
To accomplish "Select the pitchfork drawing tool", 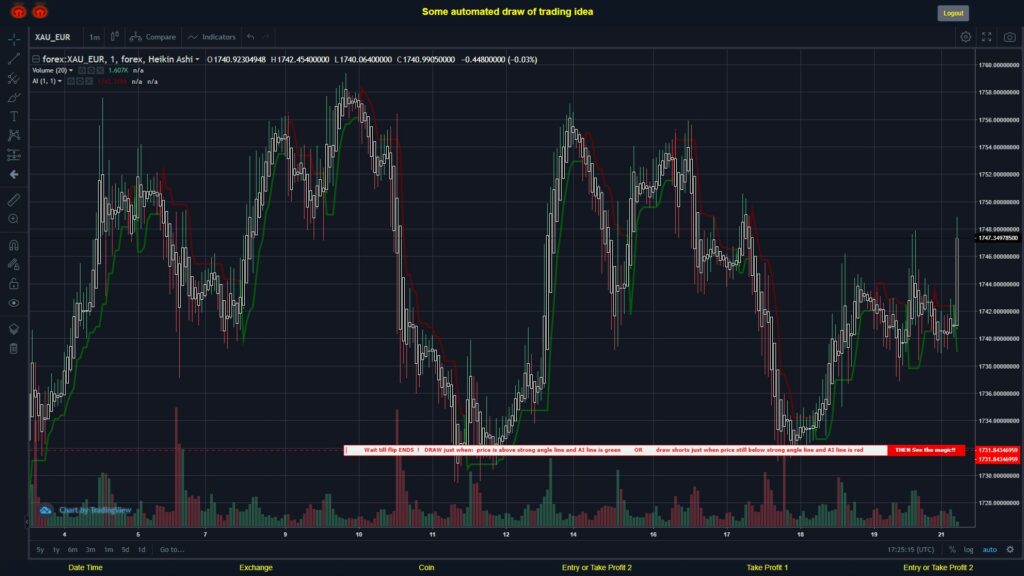I will coord(14,78).
